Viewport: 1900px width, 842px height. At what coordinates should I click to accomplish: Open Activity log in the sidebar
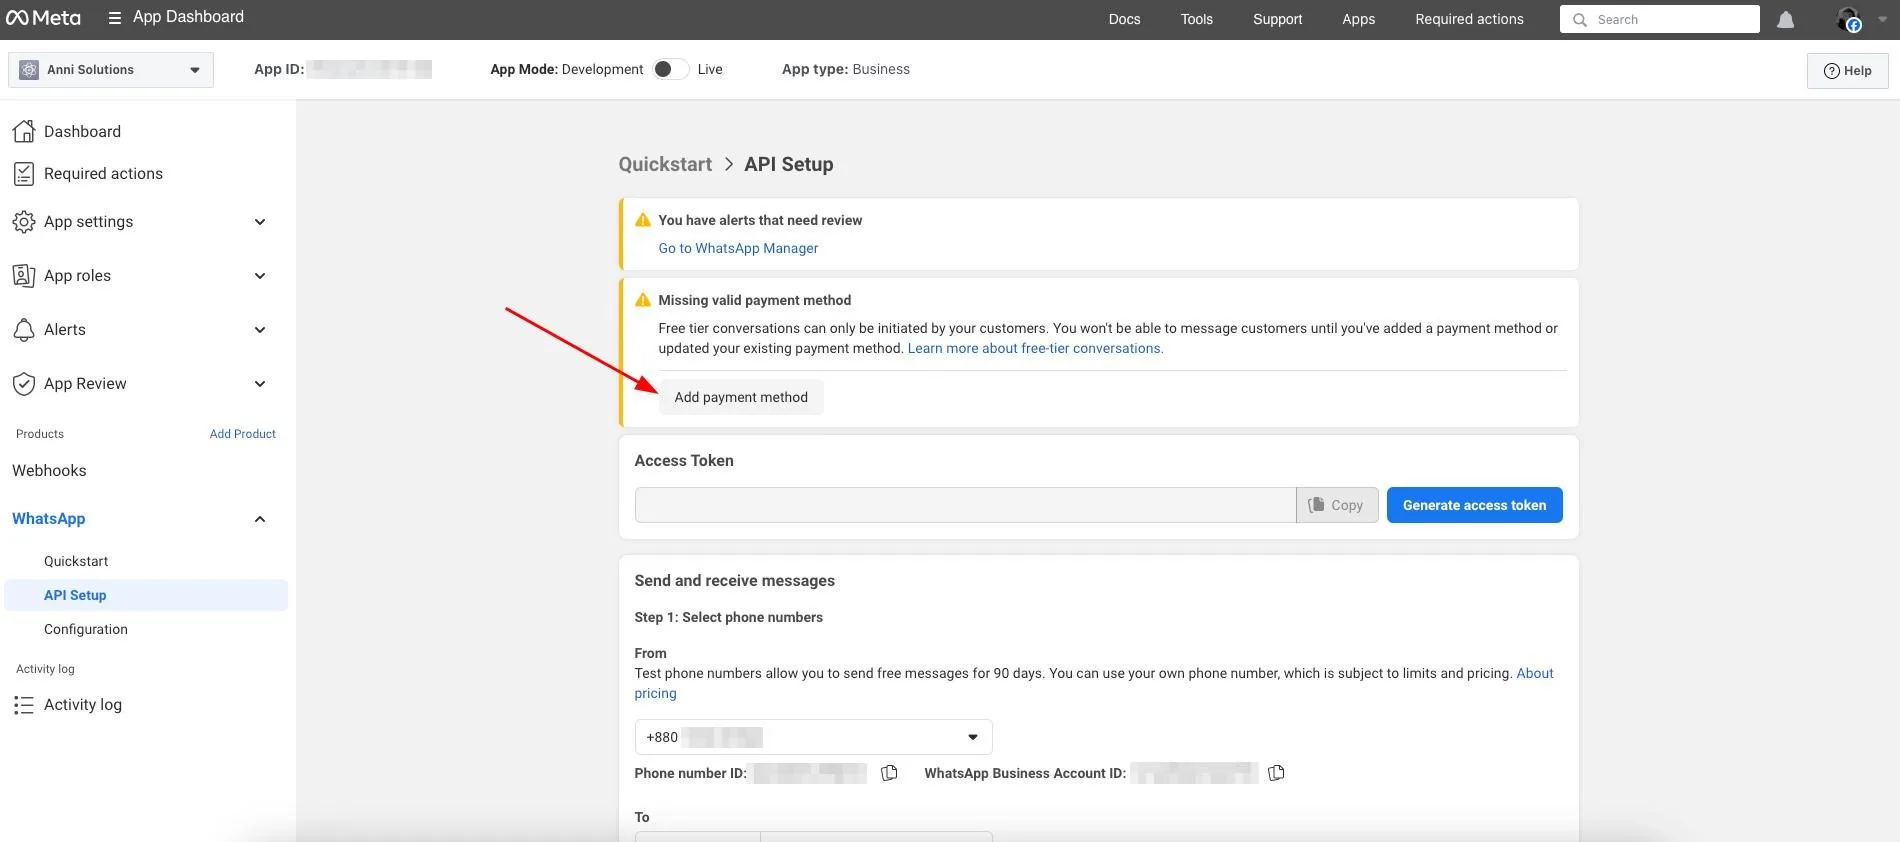[83, 705]
